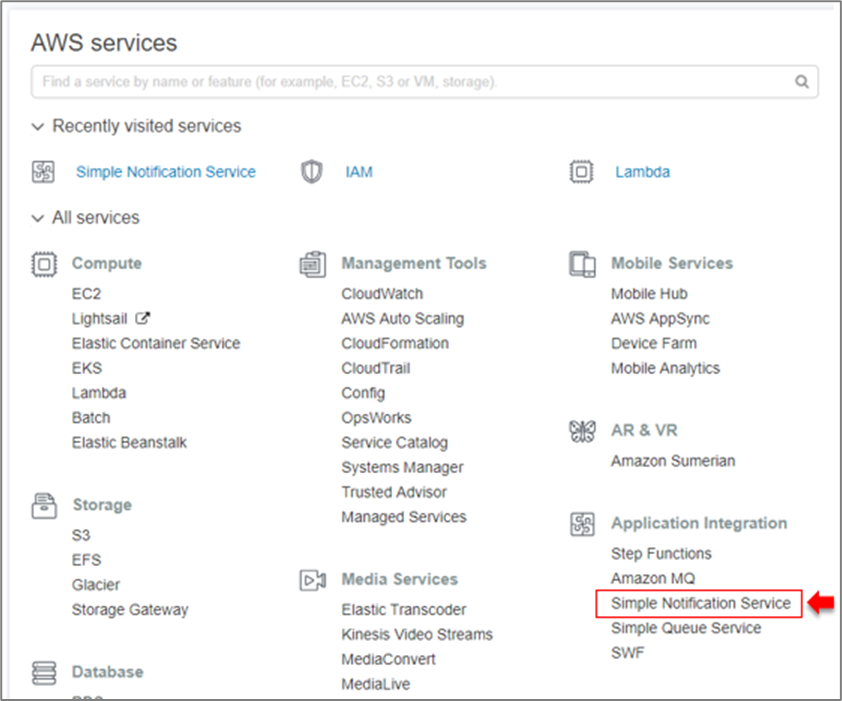This screenshot has width=842, height=701.
Task: Open Simple Notification Service under Application Integration
Action: click(701, 603)
